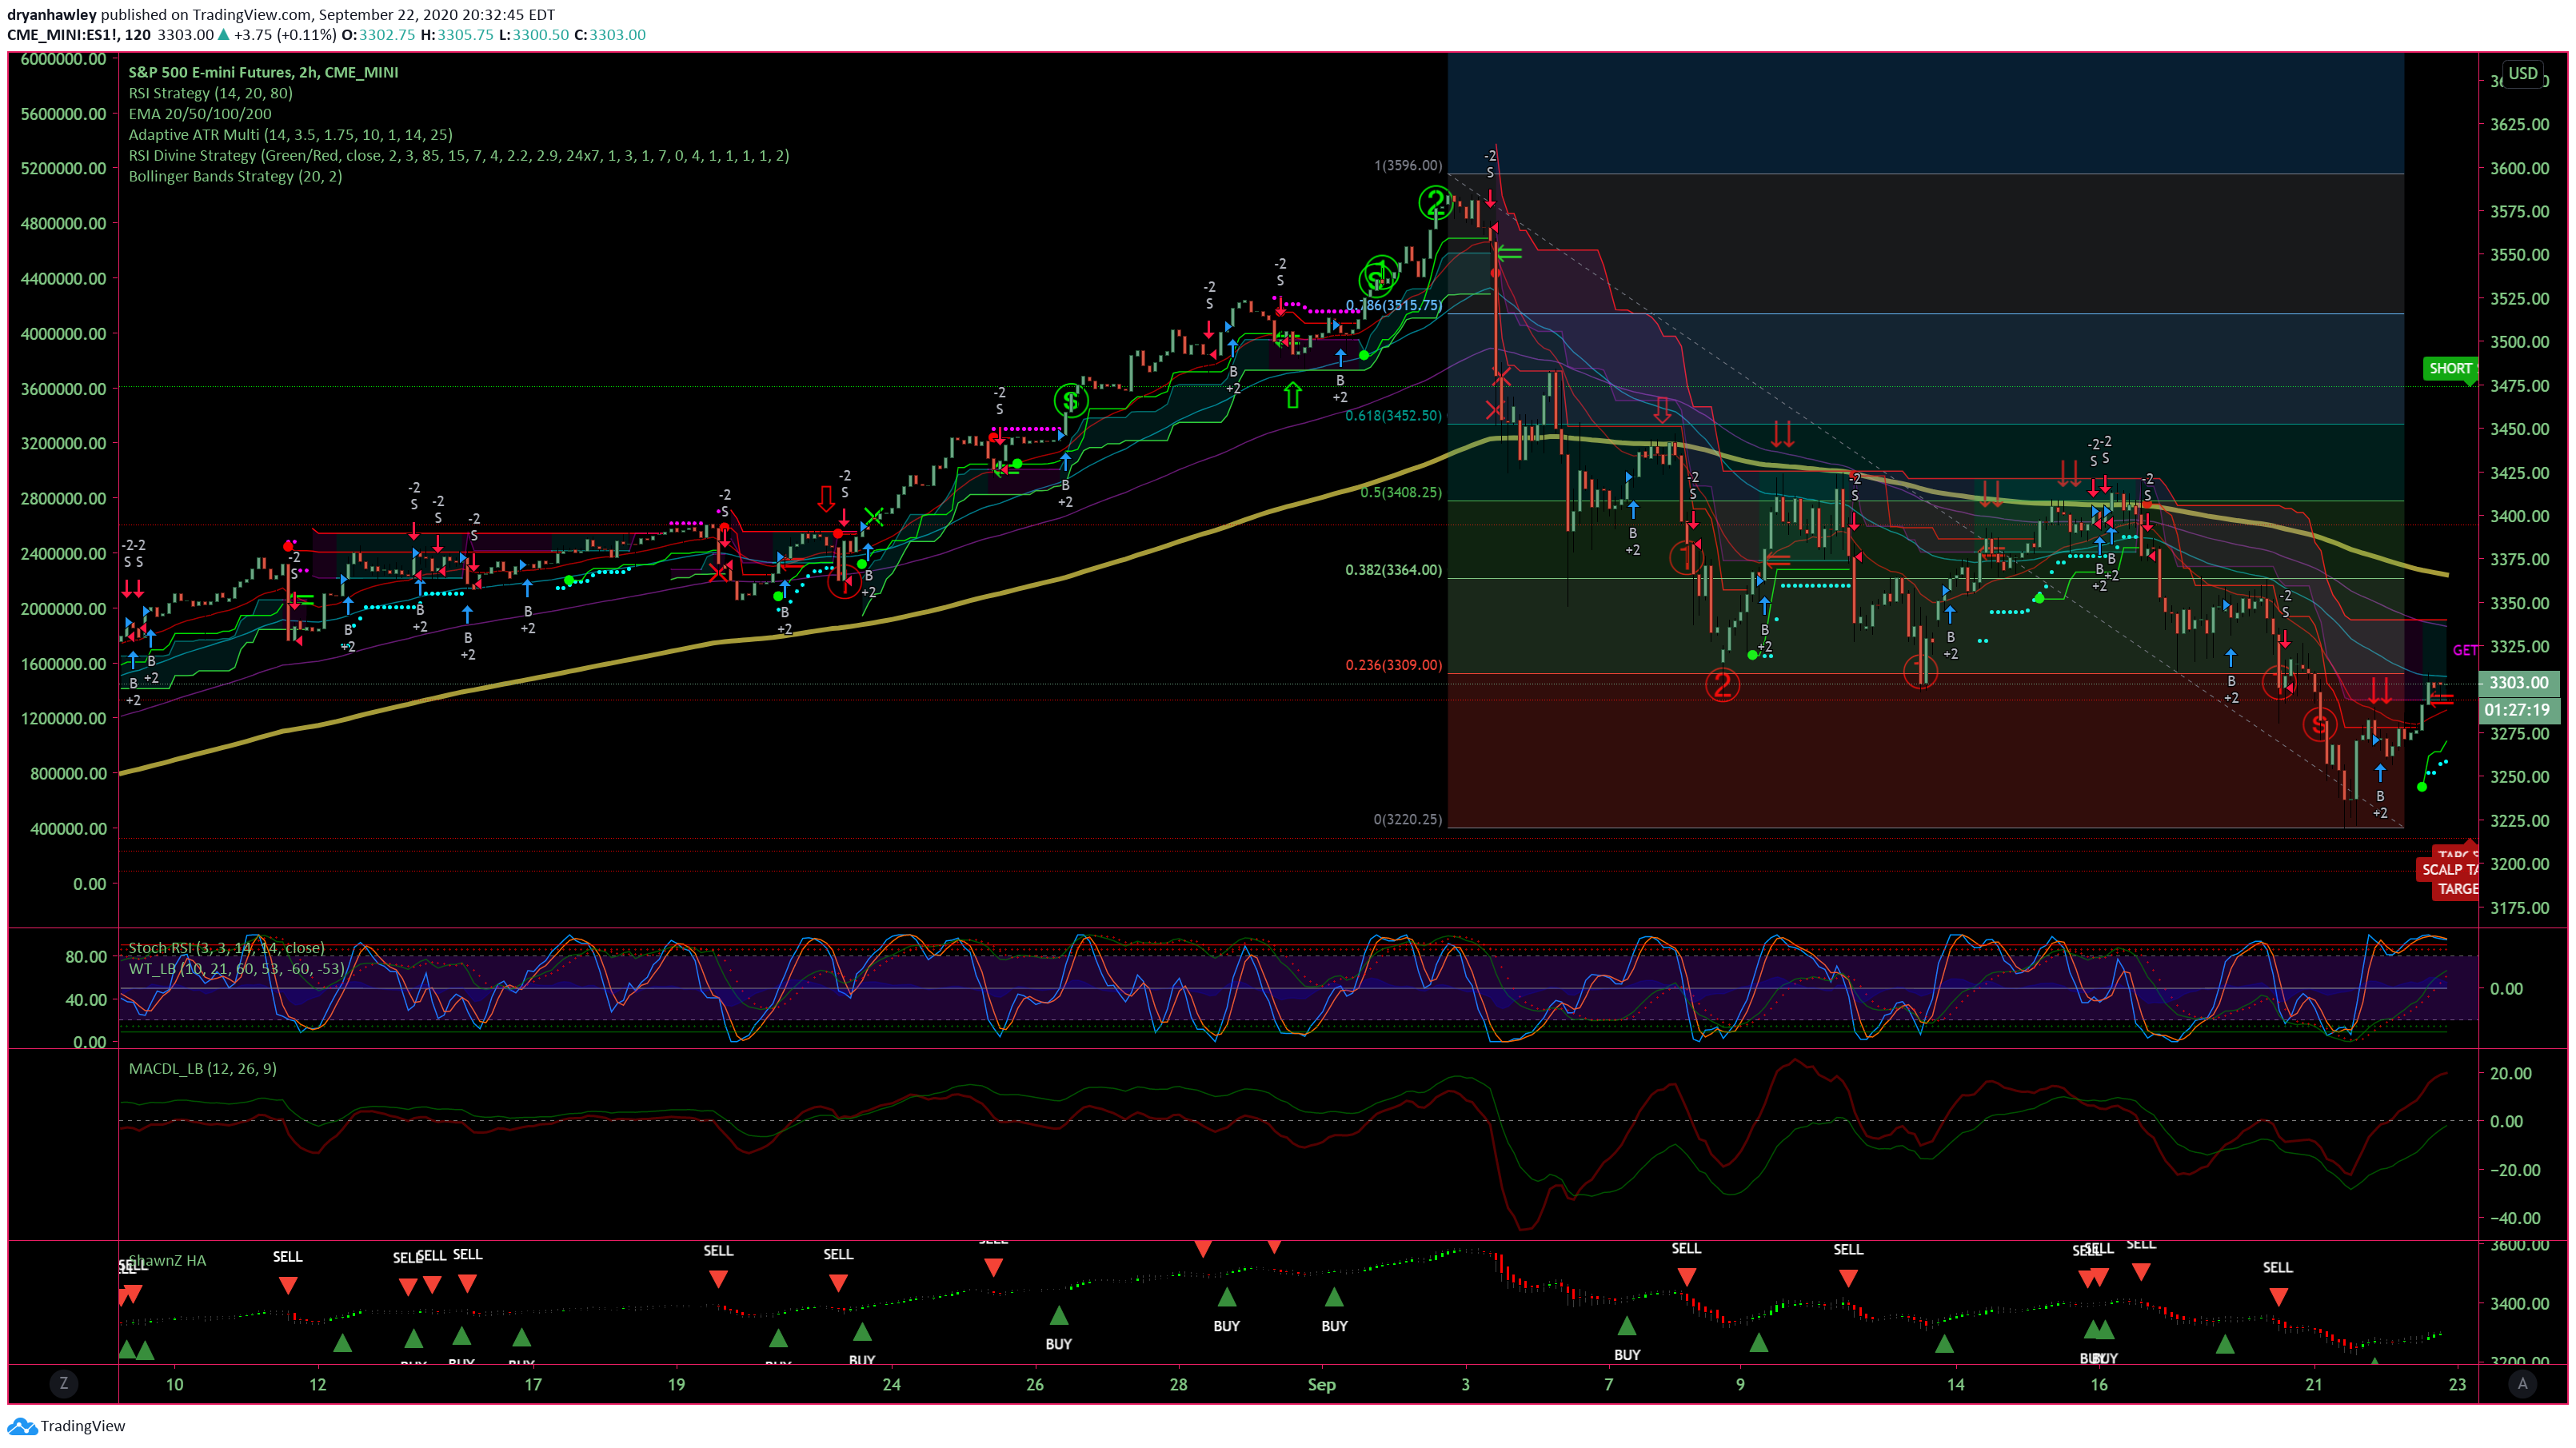Click the 6000000.00 left axis label
The height and width of the screenshot is (1448, 2576).
tap(63, 59)
